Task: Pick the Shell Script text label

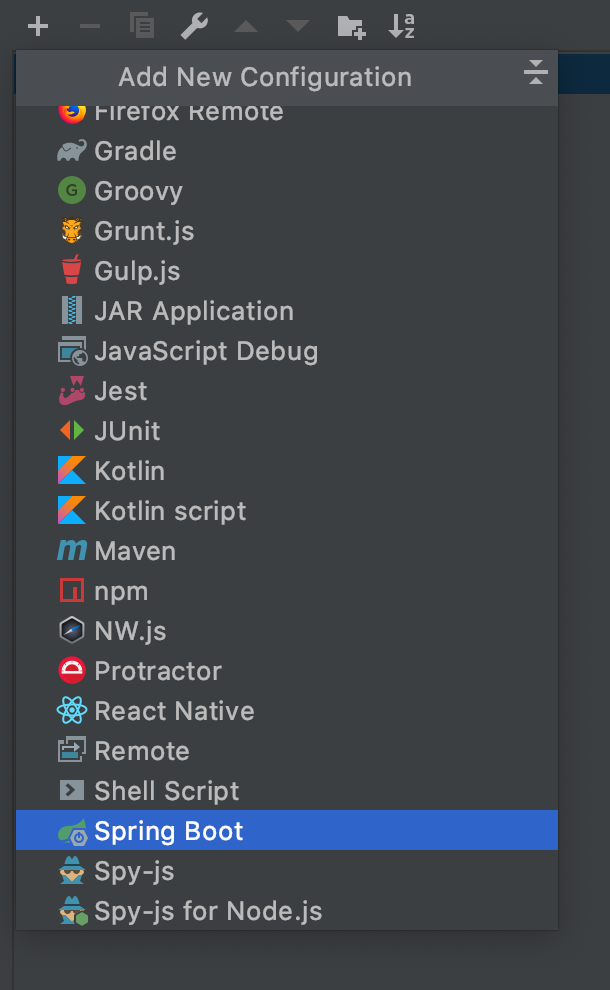Action: [167, 792]
